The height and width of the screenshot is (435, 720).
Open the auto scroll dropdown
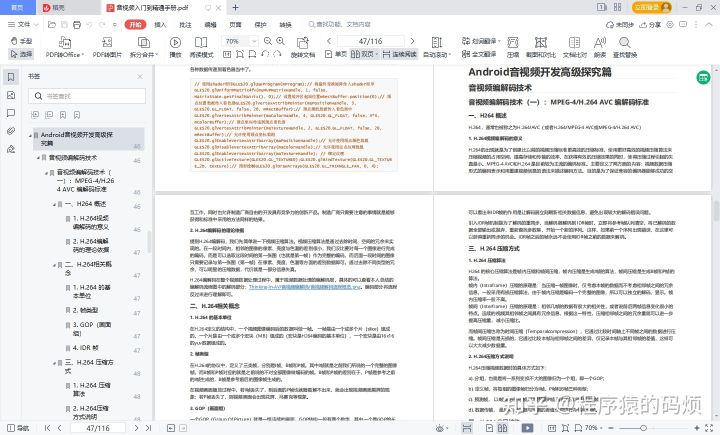[437, 47]
